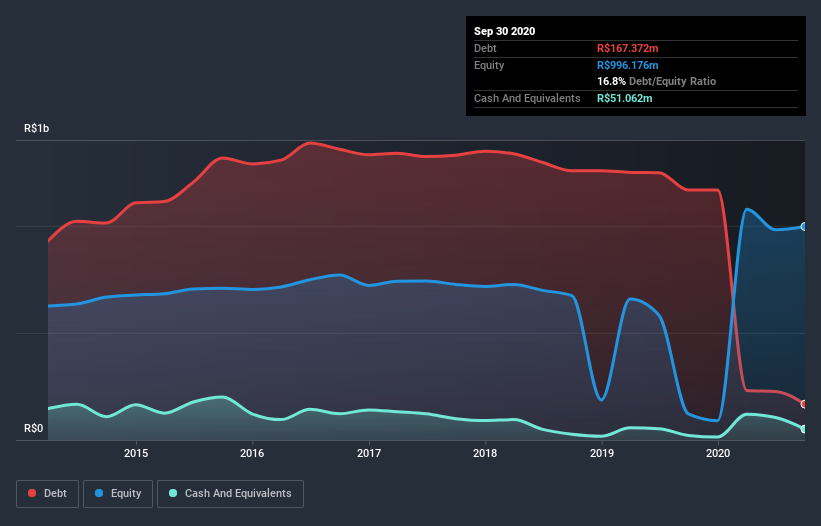The height and width of the screenshot is (526, 821).
Task: Click the 16.8% Debt/Equity Ratio text
Action: click(657, 81)
